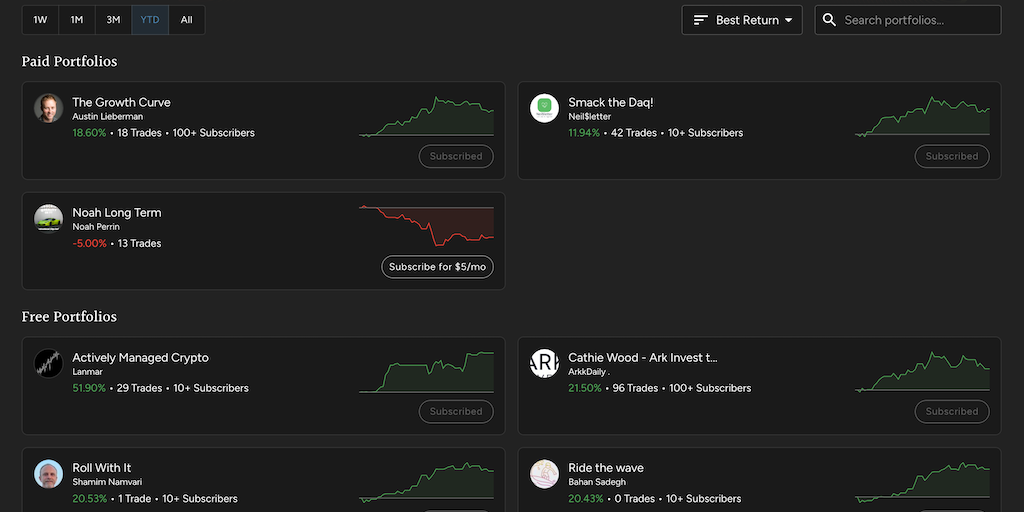This screenshot has width=1024, height=512.
Task: Select the 1W time range
Action: pos(40,20)
